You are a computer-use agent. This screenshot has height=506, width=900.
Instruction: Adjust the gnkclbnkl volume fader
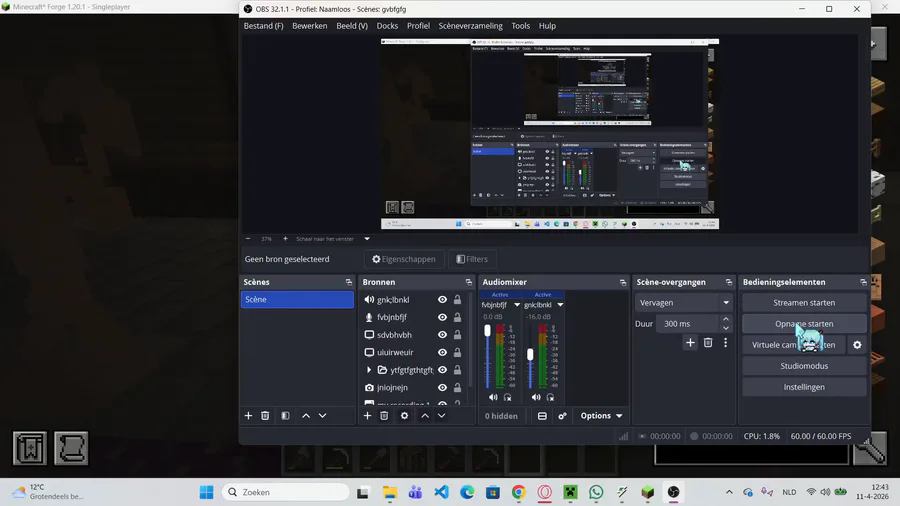coord(530,355)
